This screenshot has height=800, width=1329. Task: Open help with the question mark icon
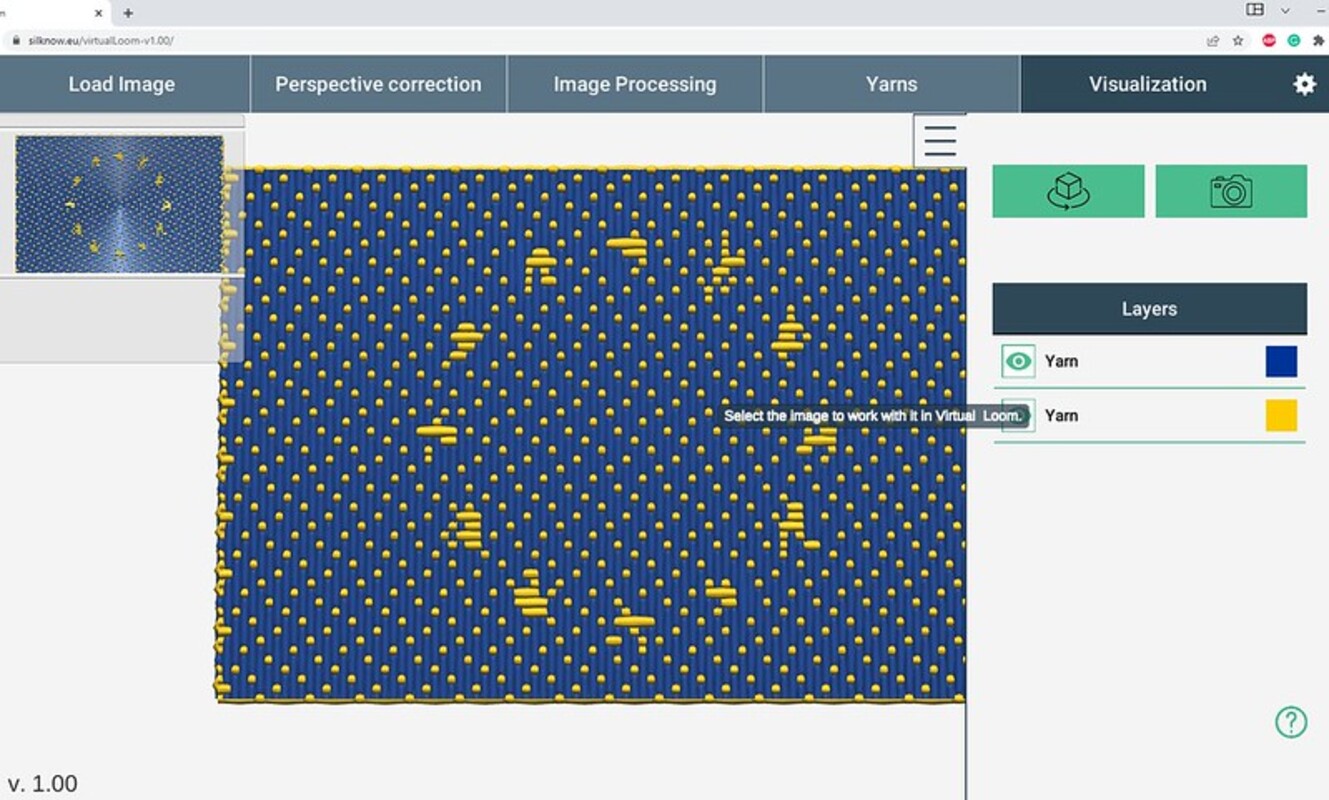click(x=1291, y=722)
